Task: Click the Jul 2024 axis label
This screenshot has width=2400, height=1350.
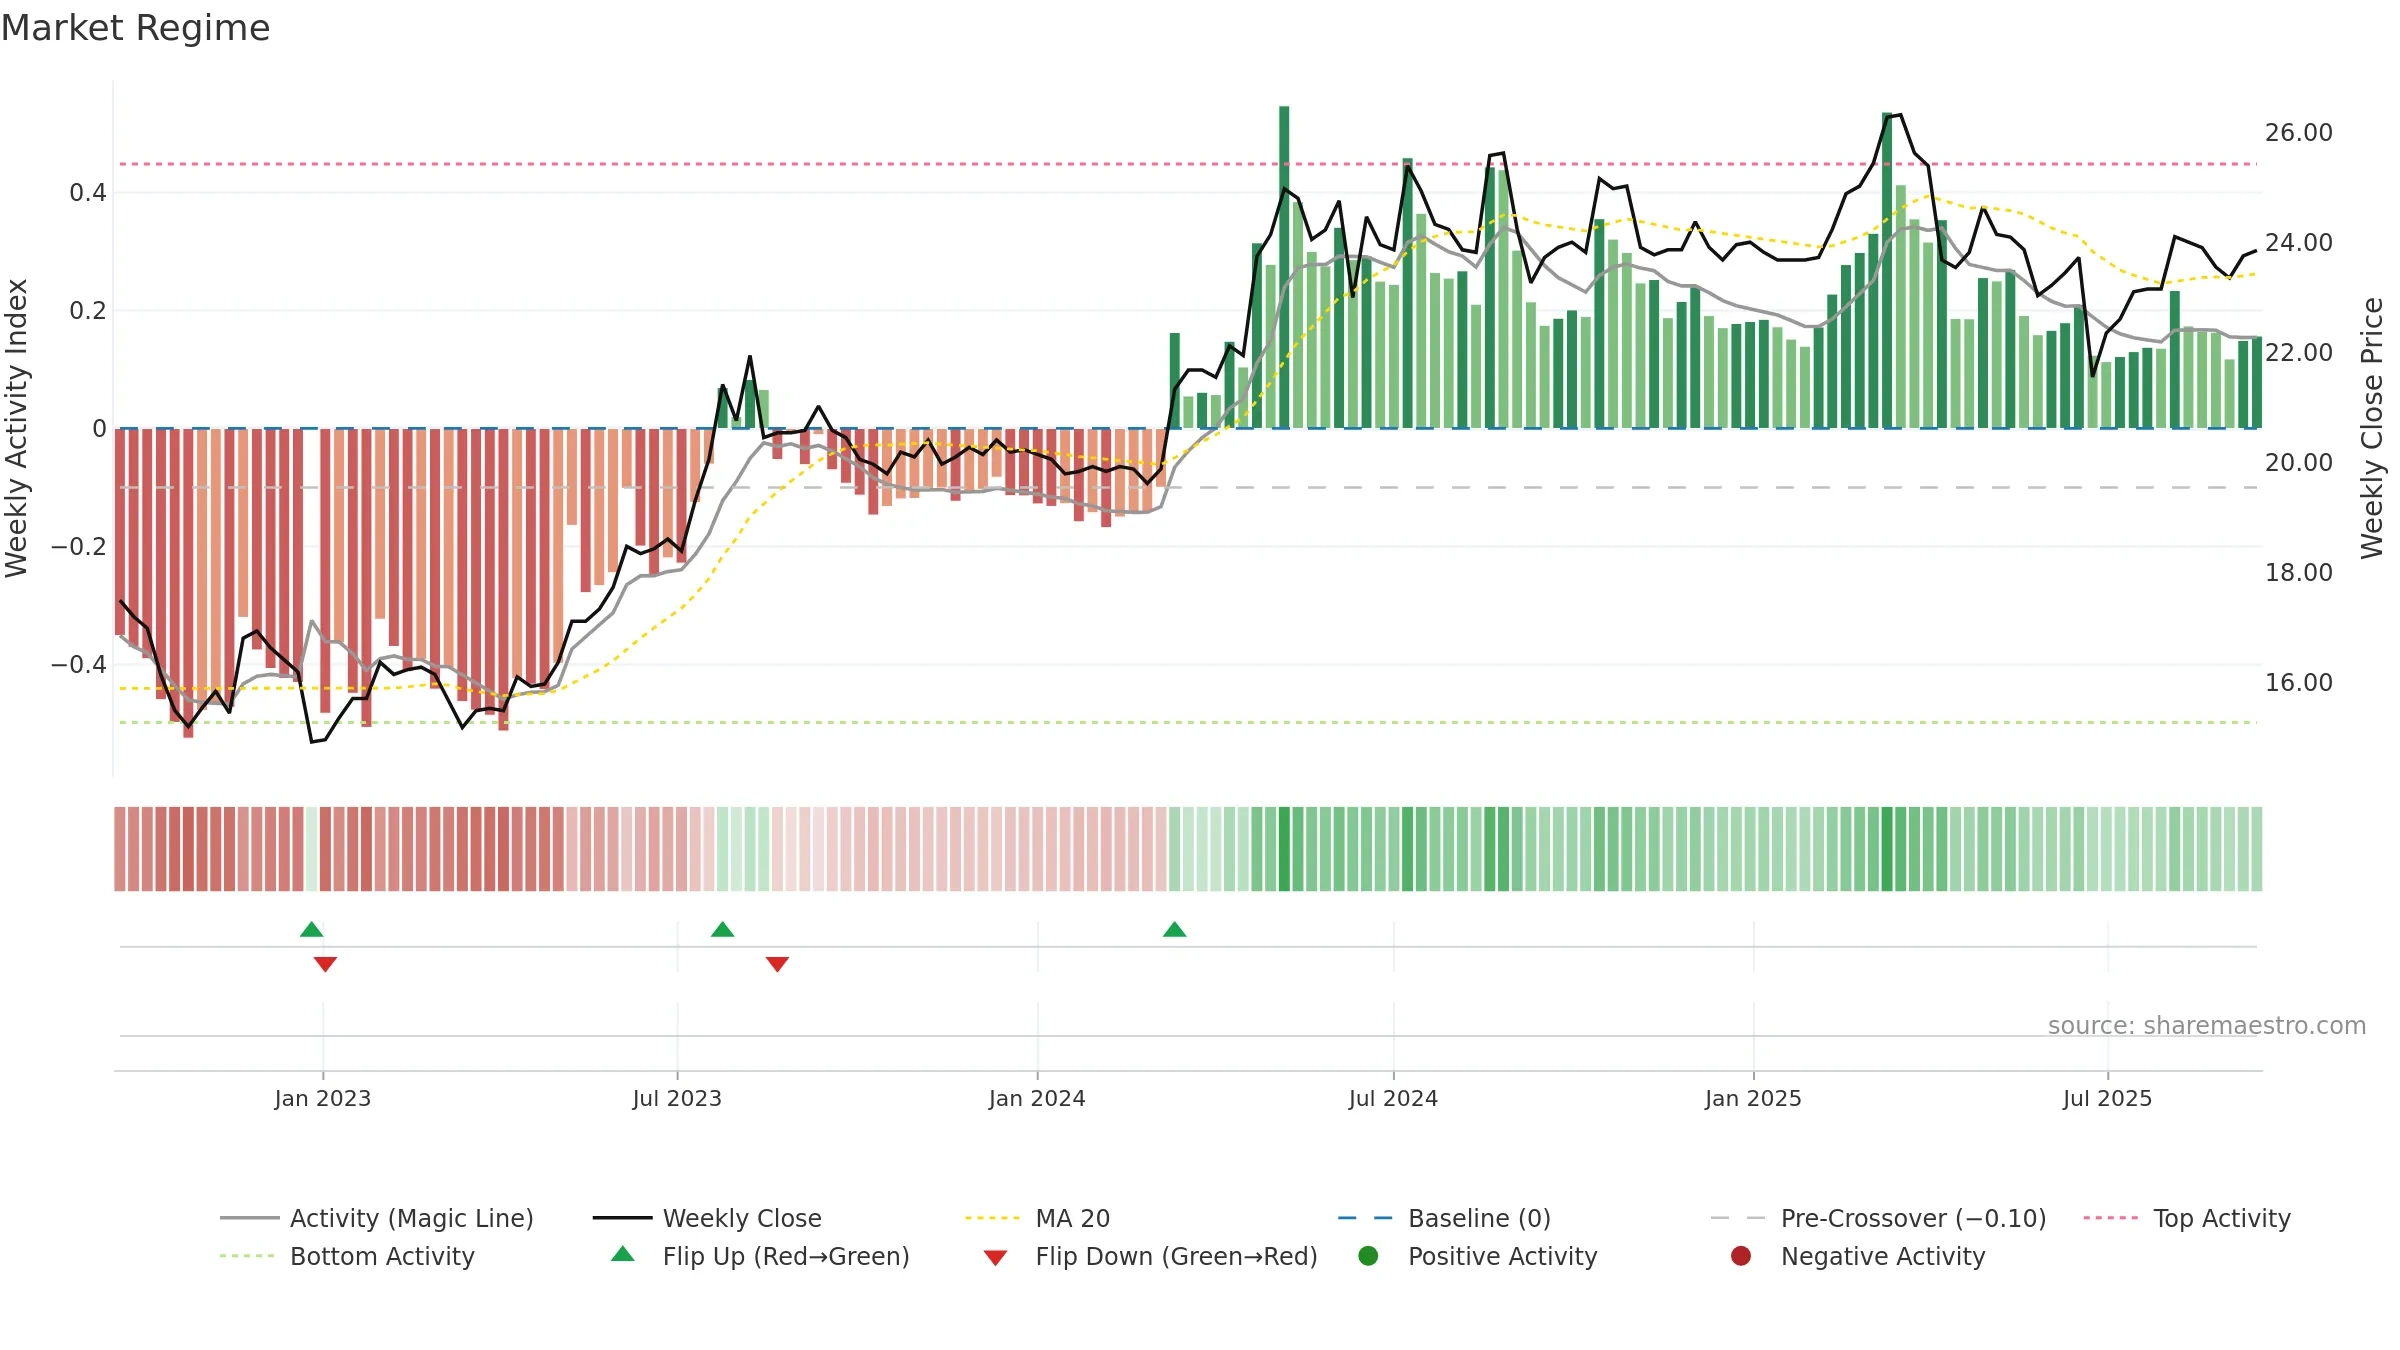Action: click(x=1393, y=1098)
